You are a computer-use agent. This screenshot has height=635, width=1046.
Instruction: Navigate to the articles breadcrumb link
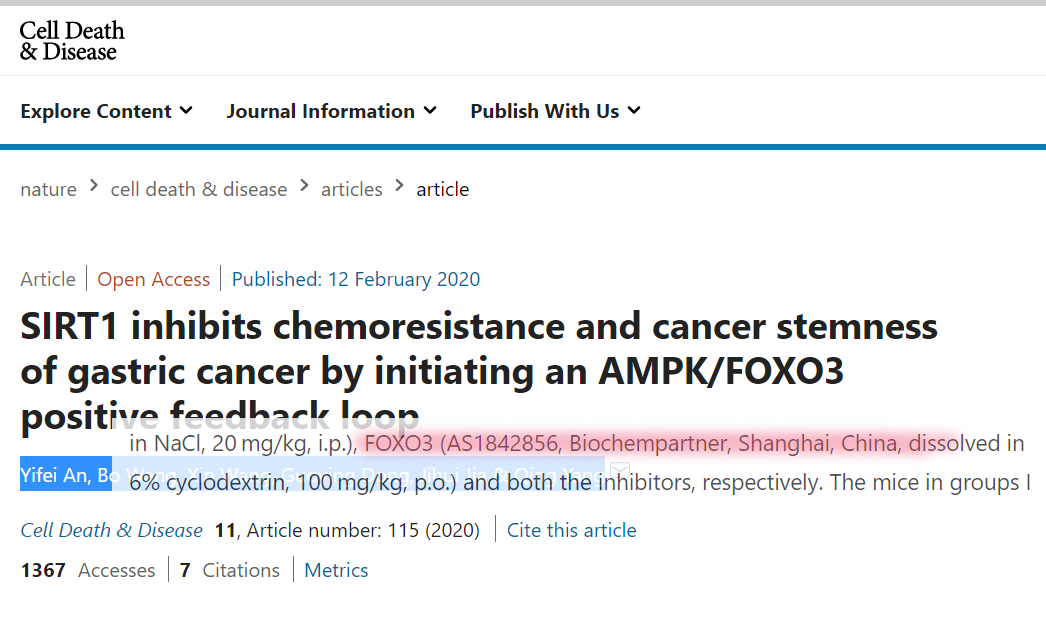[352, 189]
